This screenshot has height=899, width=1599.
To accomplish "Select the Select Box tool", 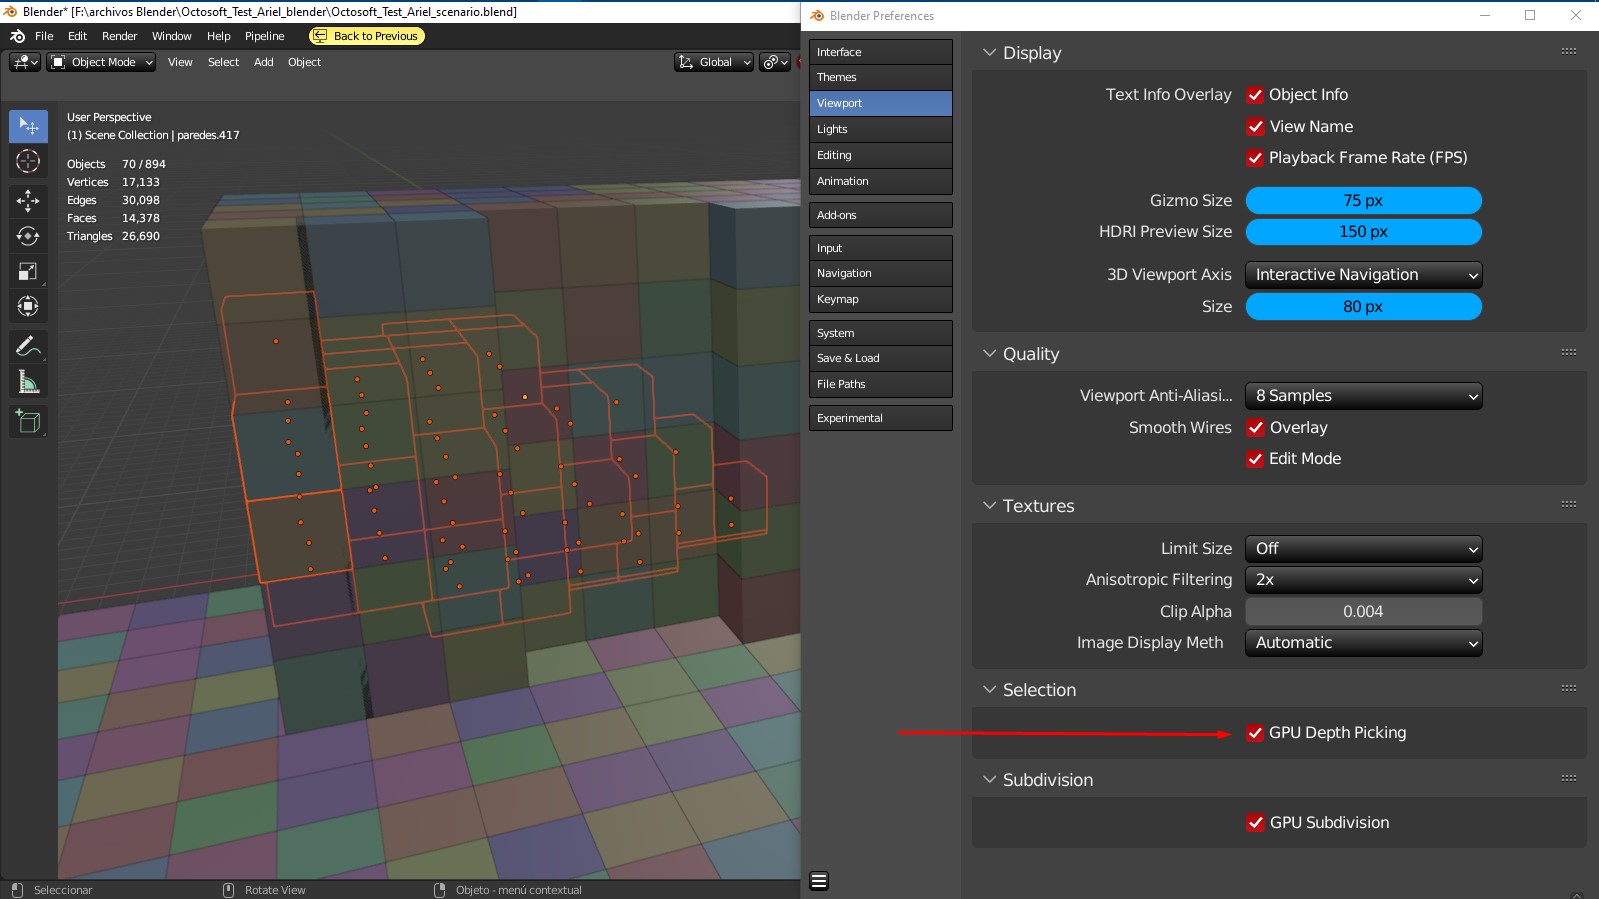I will point(28,126).
